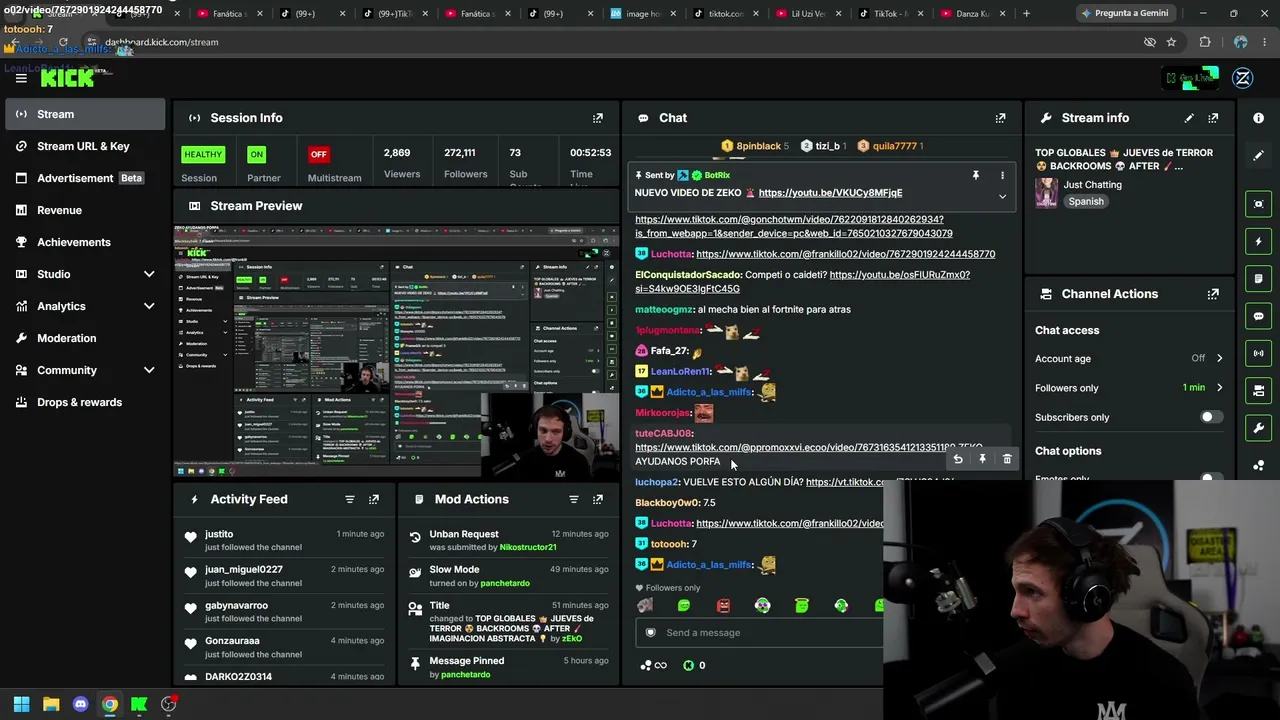This screenshot has width=1280, height=720.
Task: Open the profile avatar menu
Action: point(1243,78)
